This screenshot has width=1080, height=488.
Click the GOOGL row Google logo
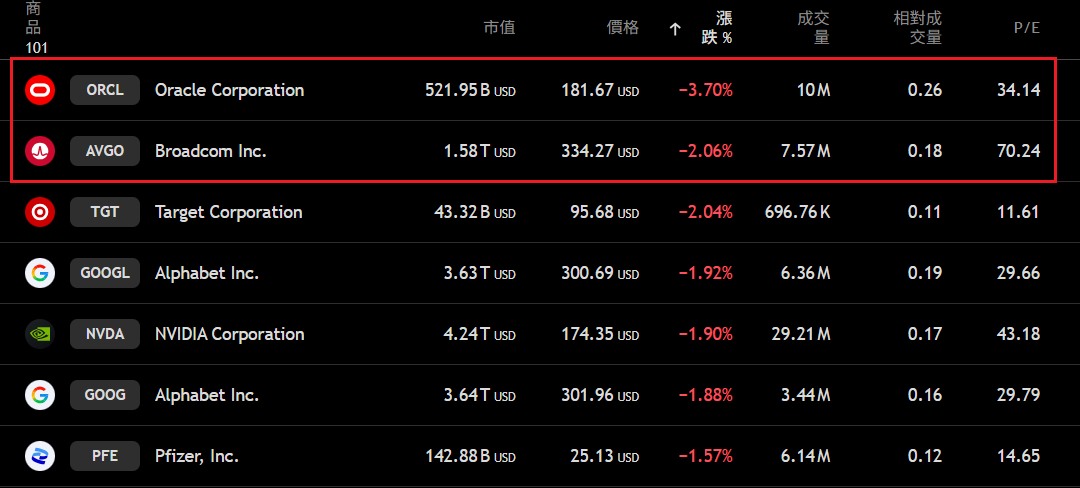39,273
